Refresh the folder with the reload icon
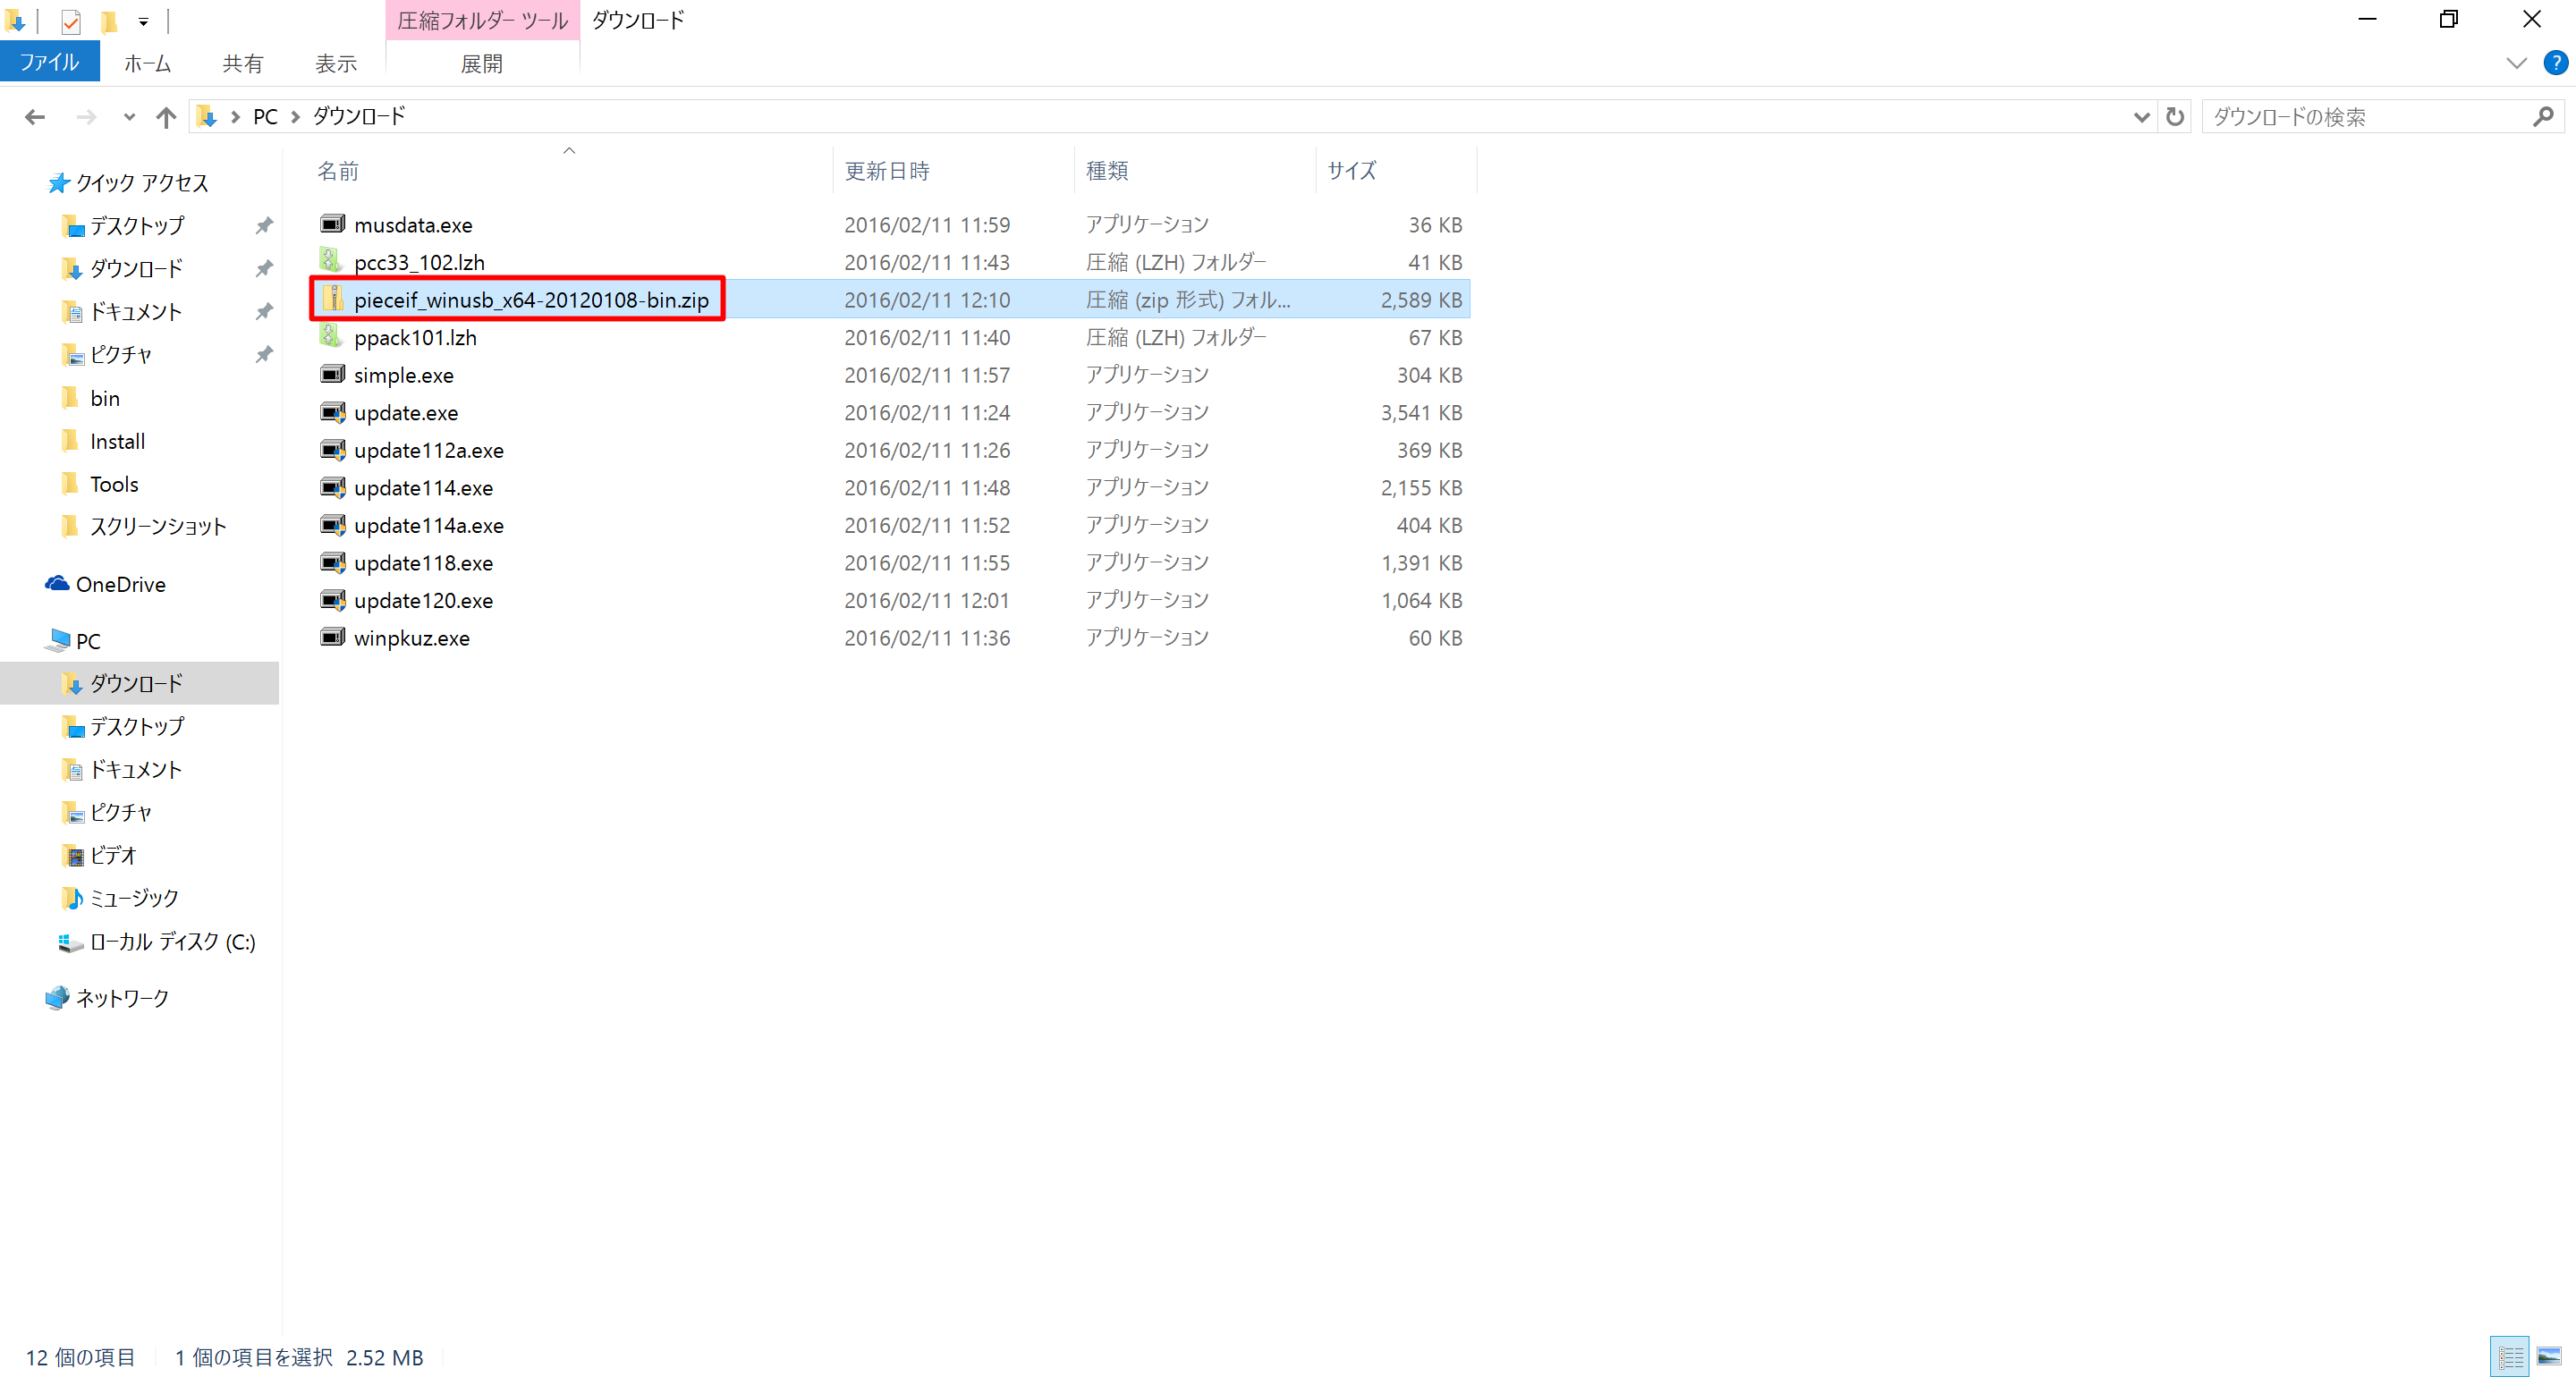Viewport: 2576px width, 1377px height. pos(2174,117)
